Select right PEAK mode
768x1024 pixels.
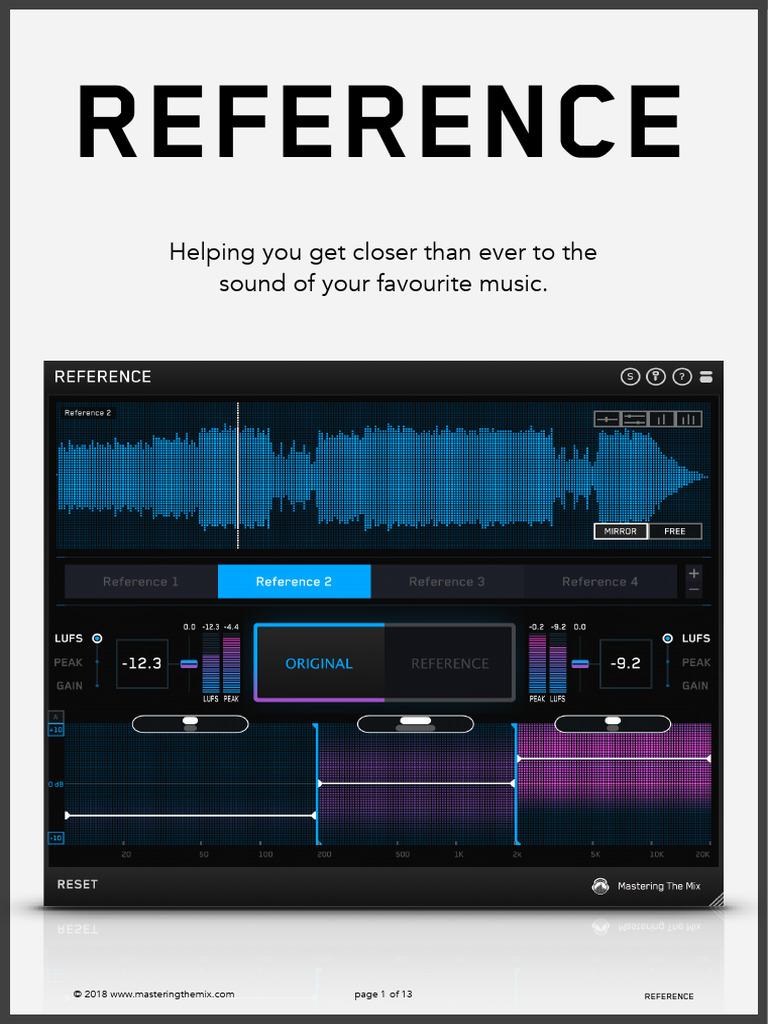696,662
